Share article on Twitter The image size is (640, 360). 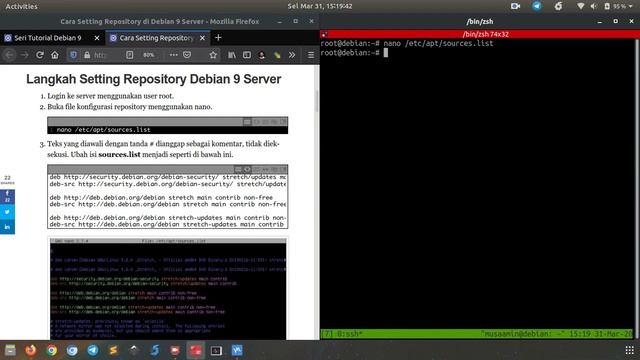[7, 211]
